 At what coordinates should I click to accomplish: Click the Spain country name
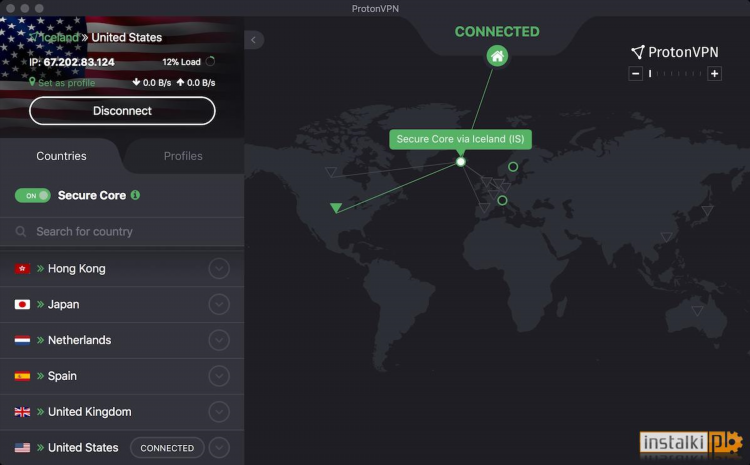click(62, 376)
